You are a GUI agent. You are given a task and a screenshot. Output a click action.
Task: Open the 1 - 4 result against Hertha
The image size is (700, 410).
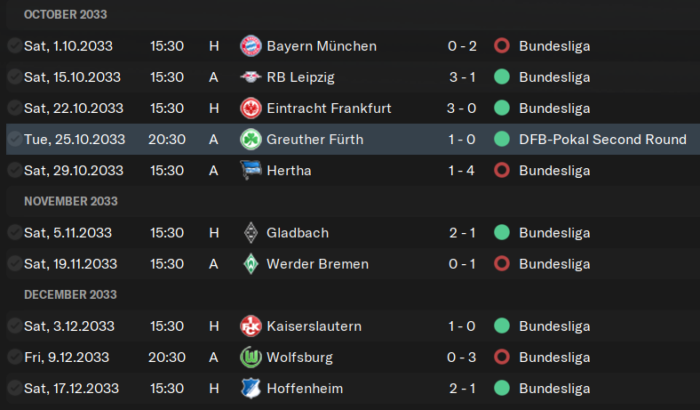462,171
